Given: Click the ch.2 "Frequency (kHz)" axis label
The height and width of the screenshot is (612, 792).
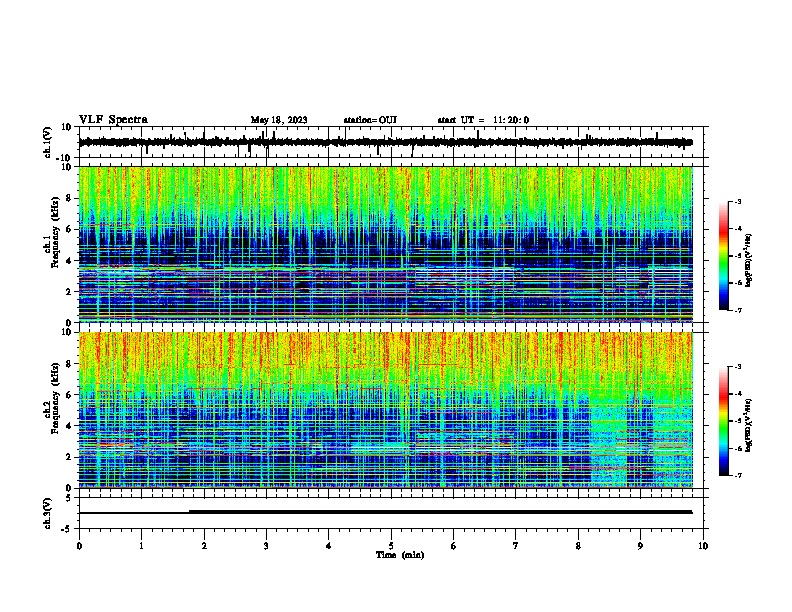Looking at the screenshot, I should click(55, 398).
